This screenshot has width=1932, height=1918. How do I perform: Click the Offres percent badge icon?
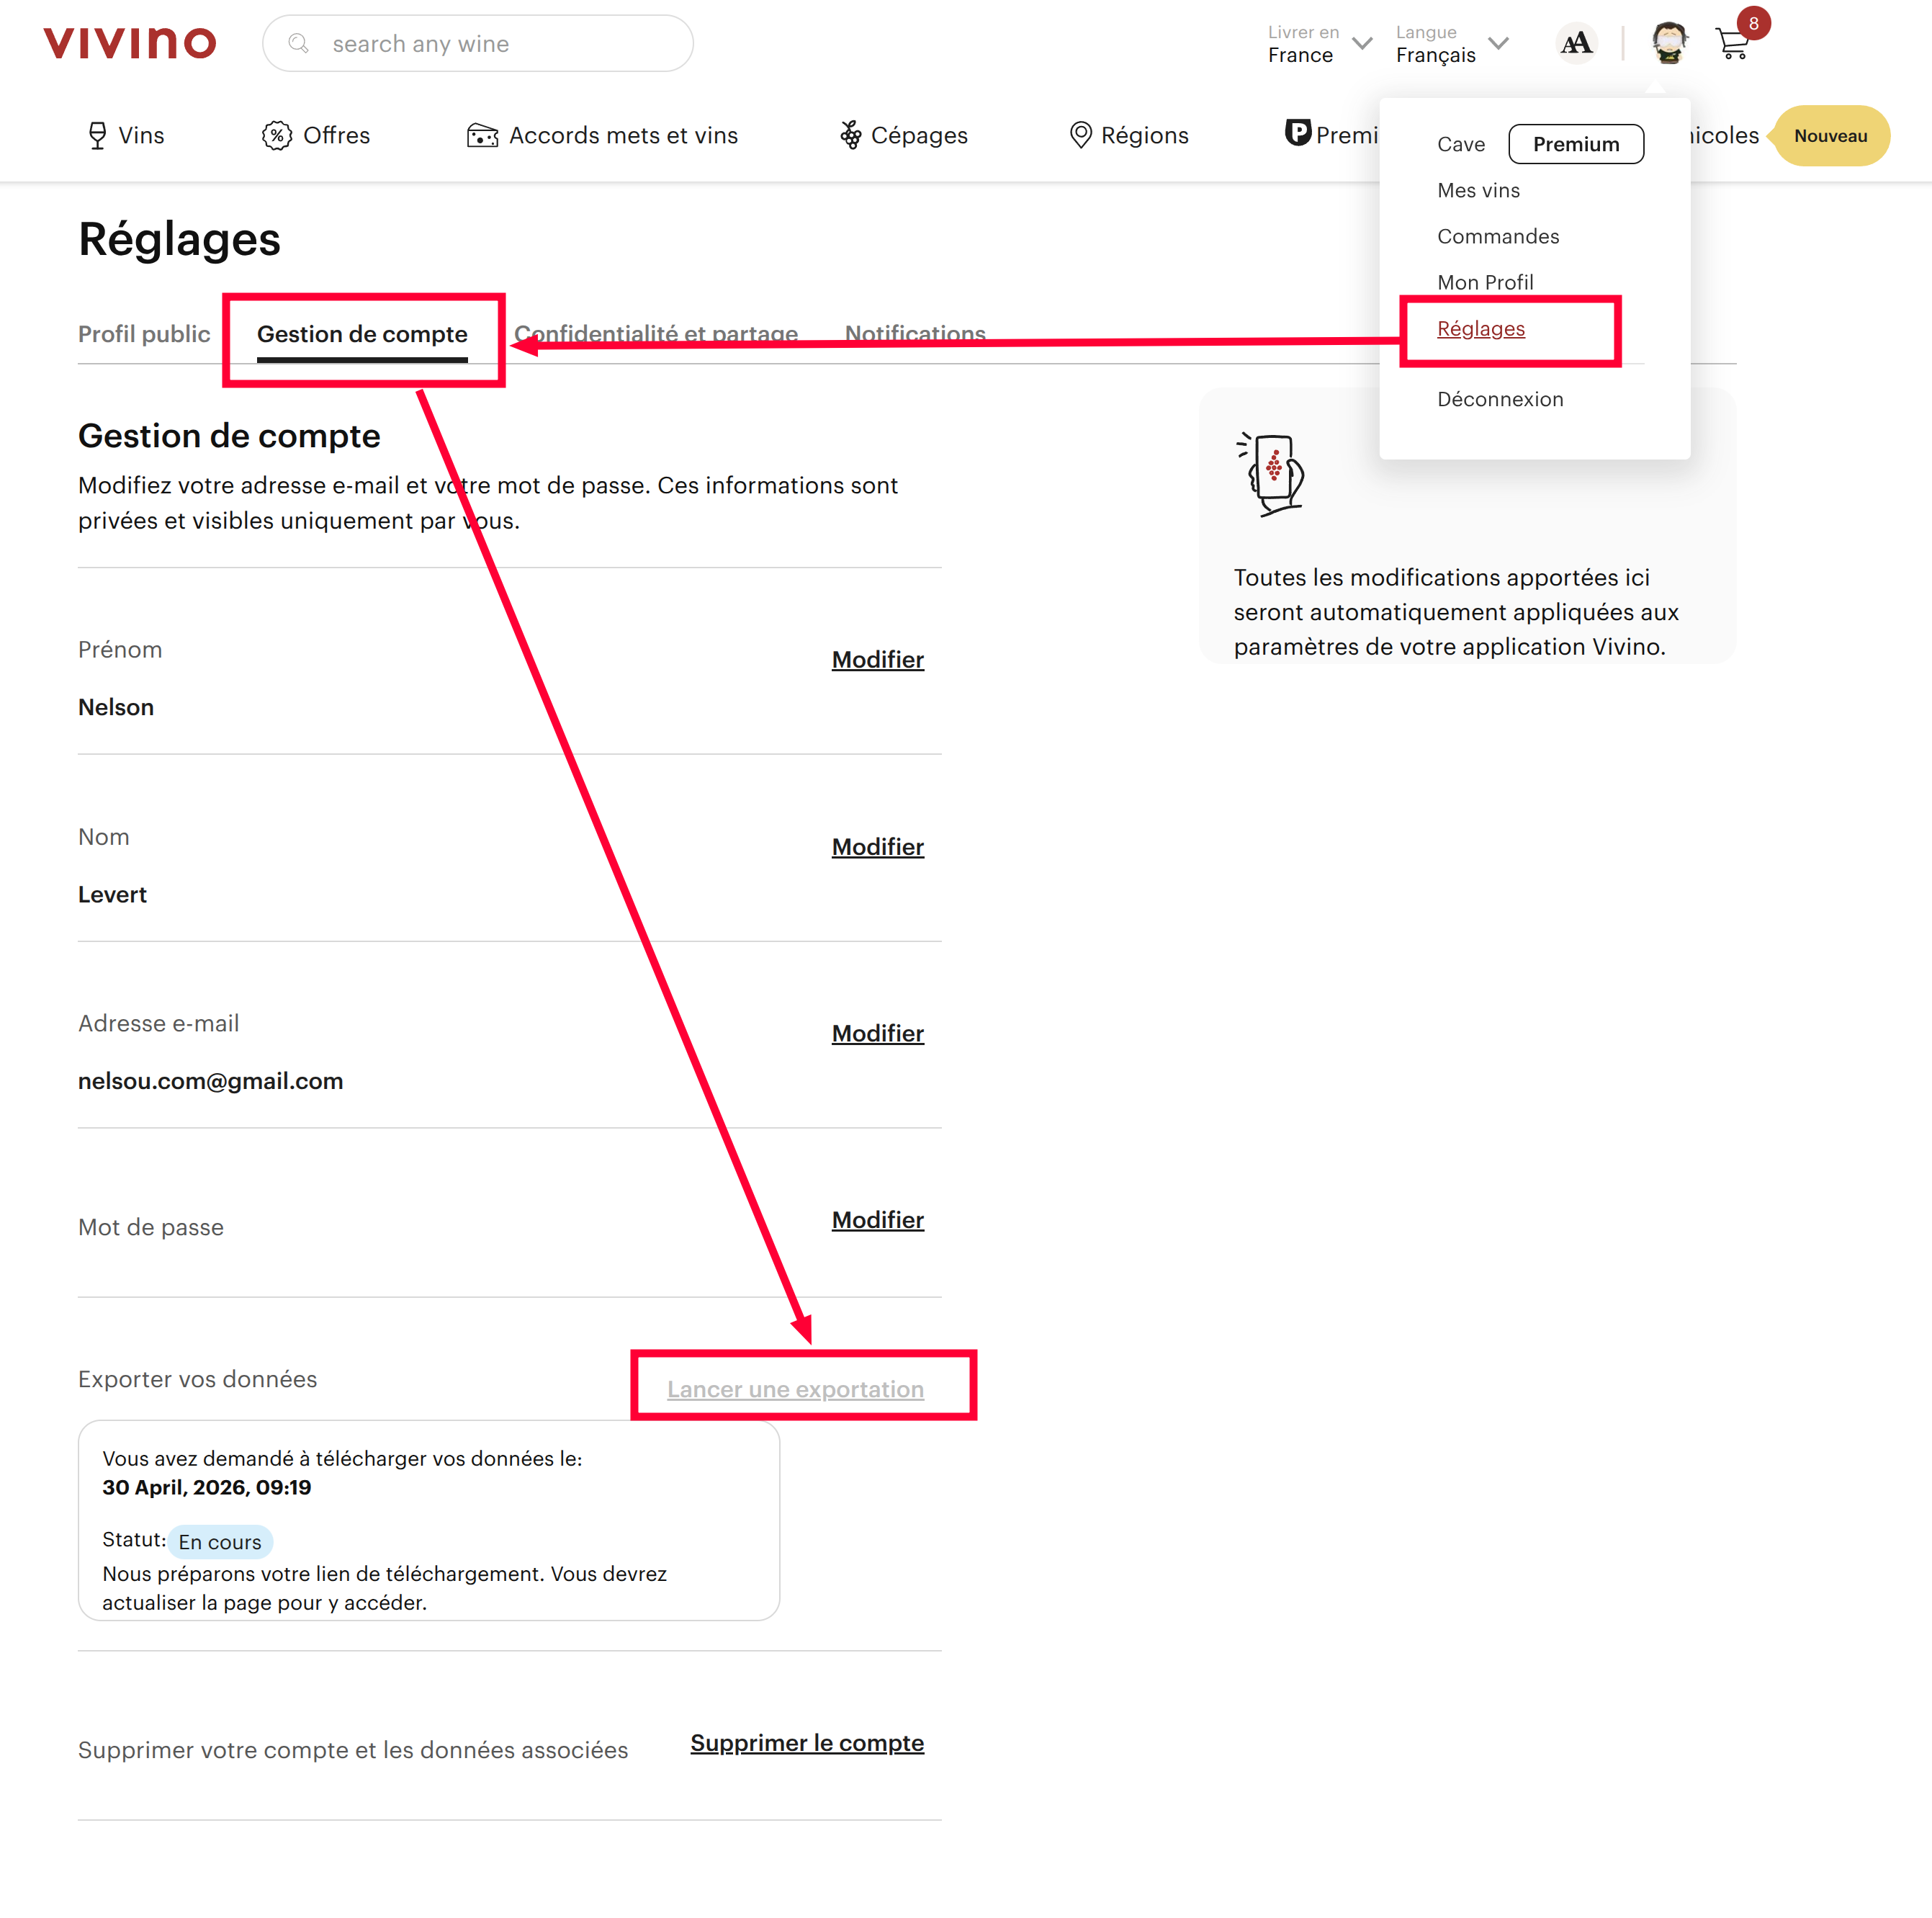[277, 135]
